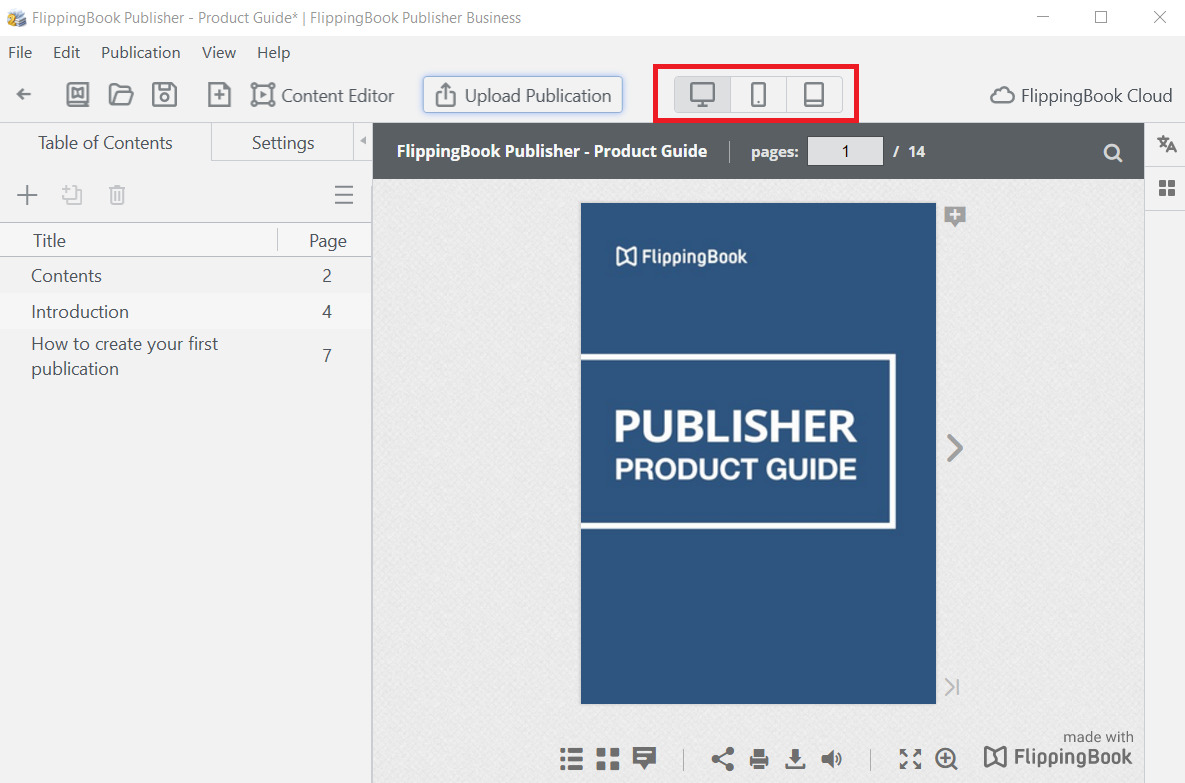Minimize the FlippingBook Publisher window
1185x783 pixels.
click(1043, 17)
